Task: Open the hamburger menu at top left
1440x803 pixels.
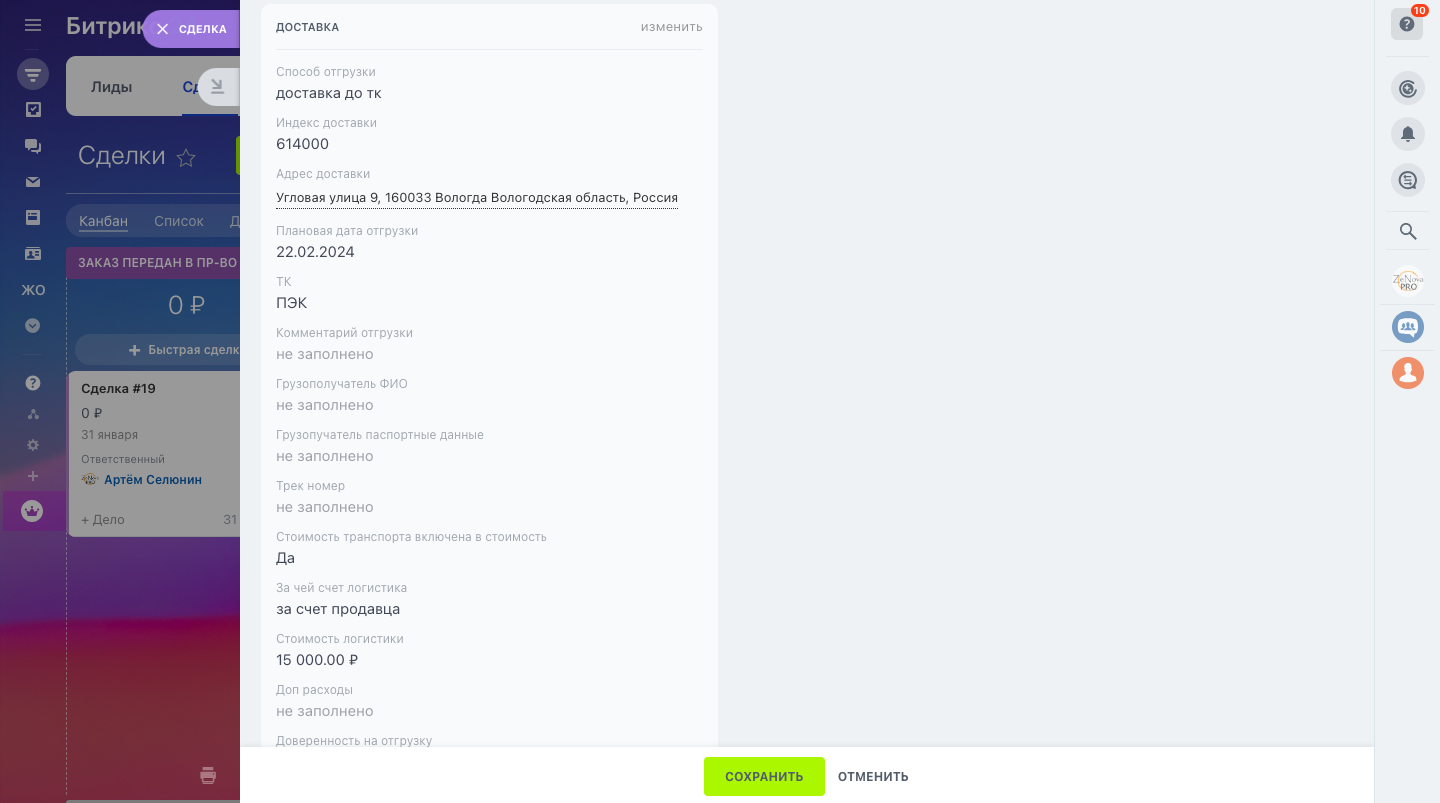Action: coord(33,25)
